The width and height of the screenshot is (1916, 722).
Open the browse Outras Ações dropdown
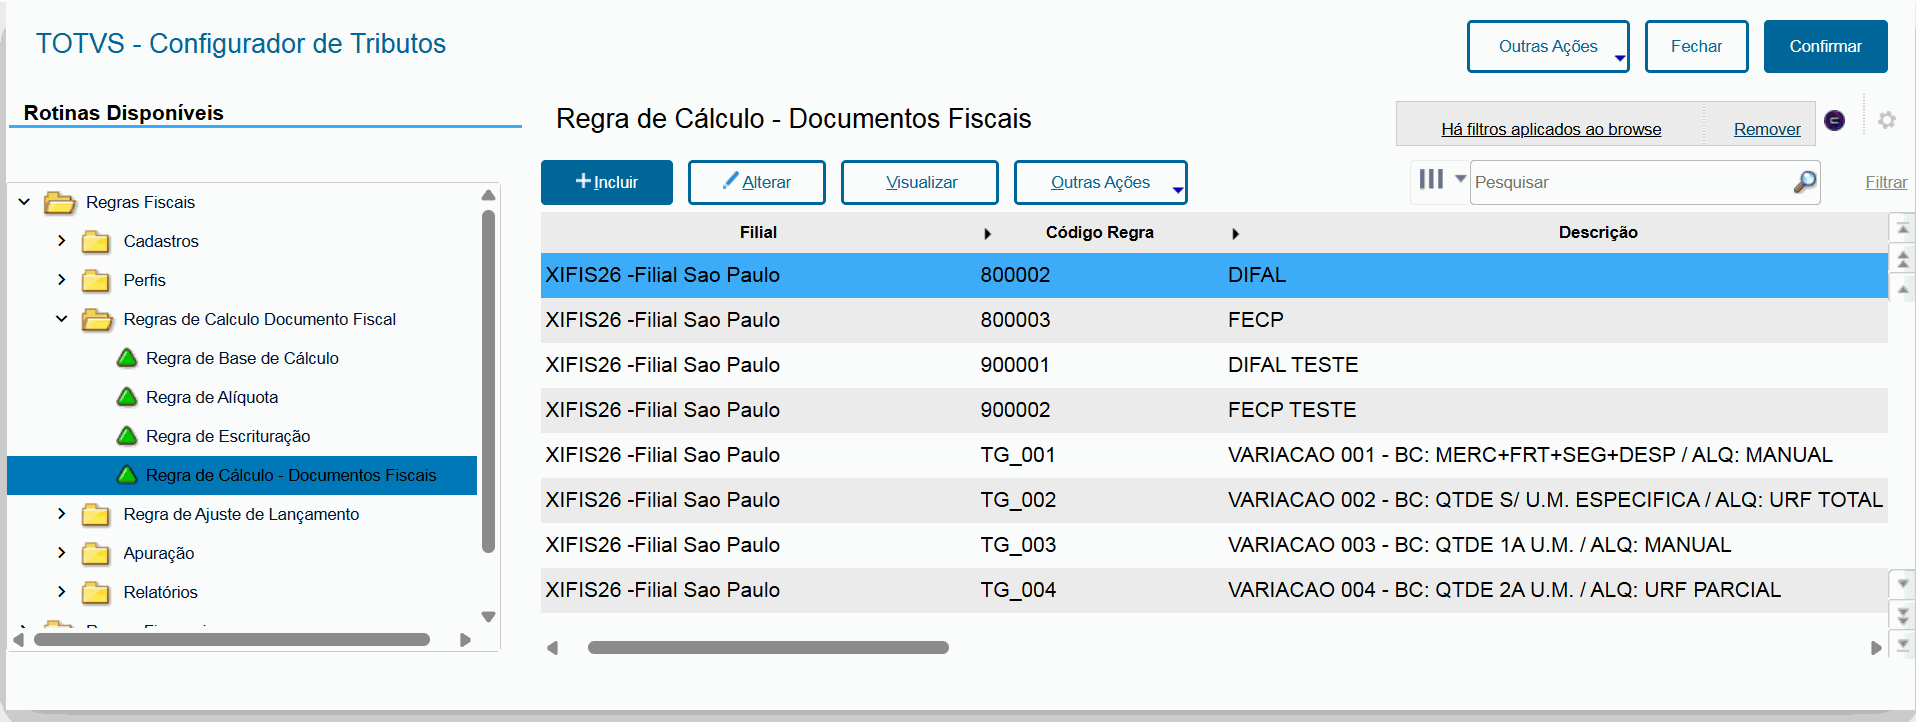(1100, 182)
